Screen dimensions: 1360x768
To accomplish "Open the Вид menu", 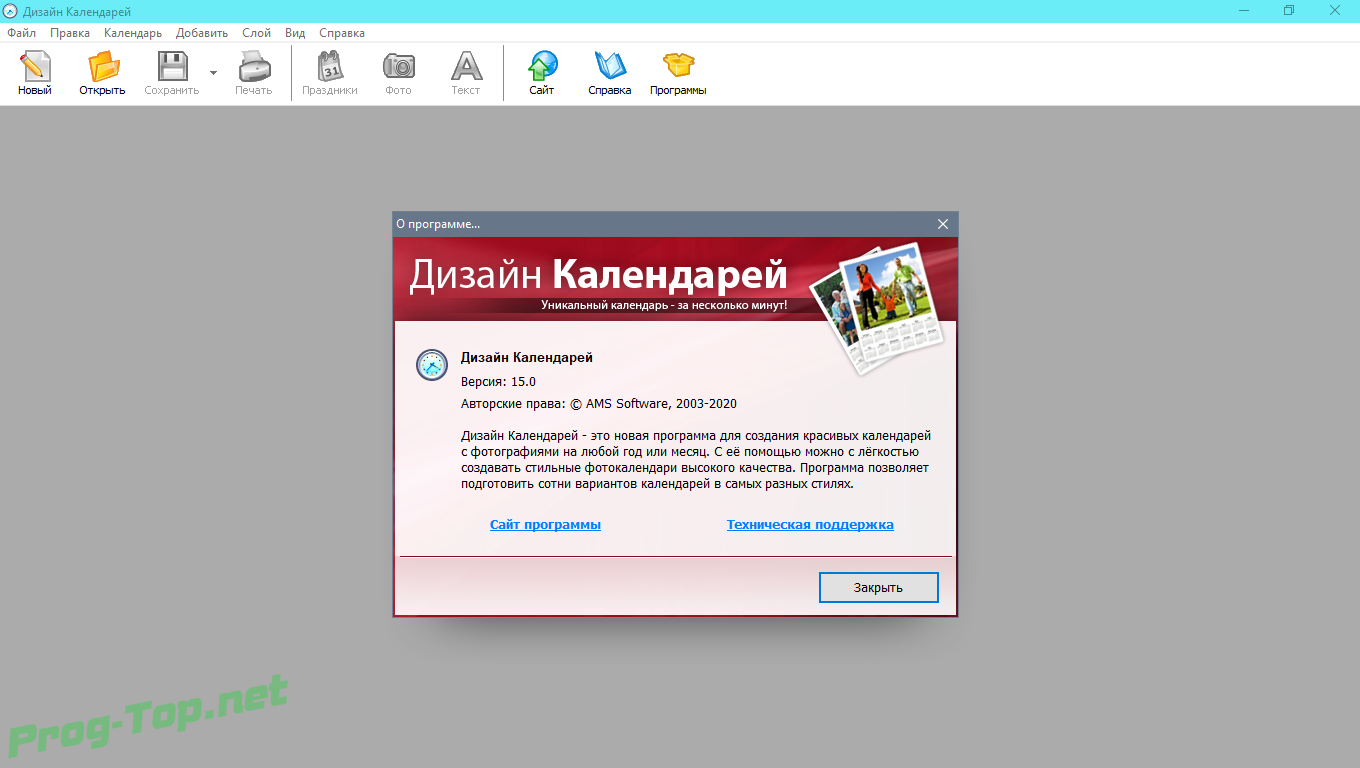I will click(x=295, y=33).
